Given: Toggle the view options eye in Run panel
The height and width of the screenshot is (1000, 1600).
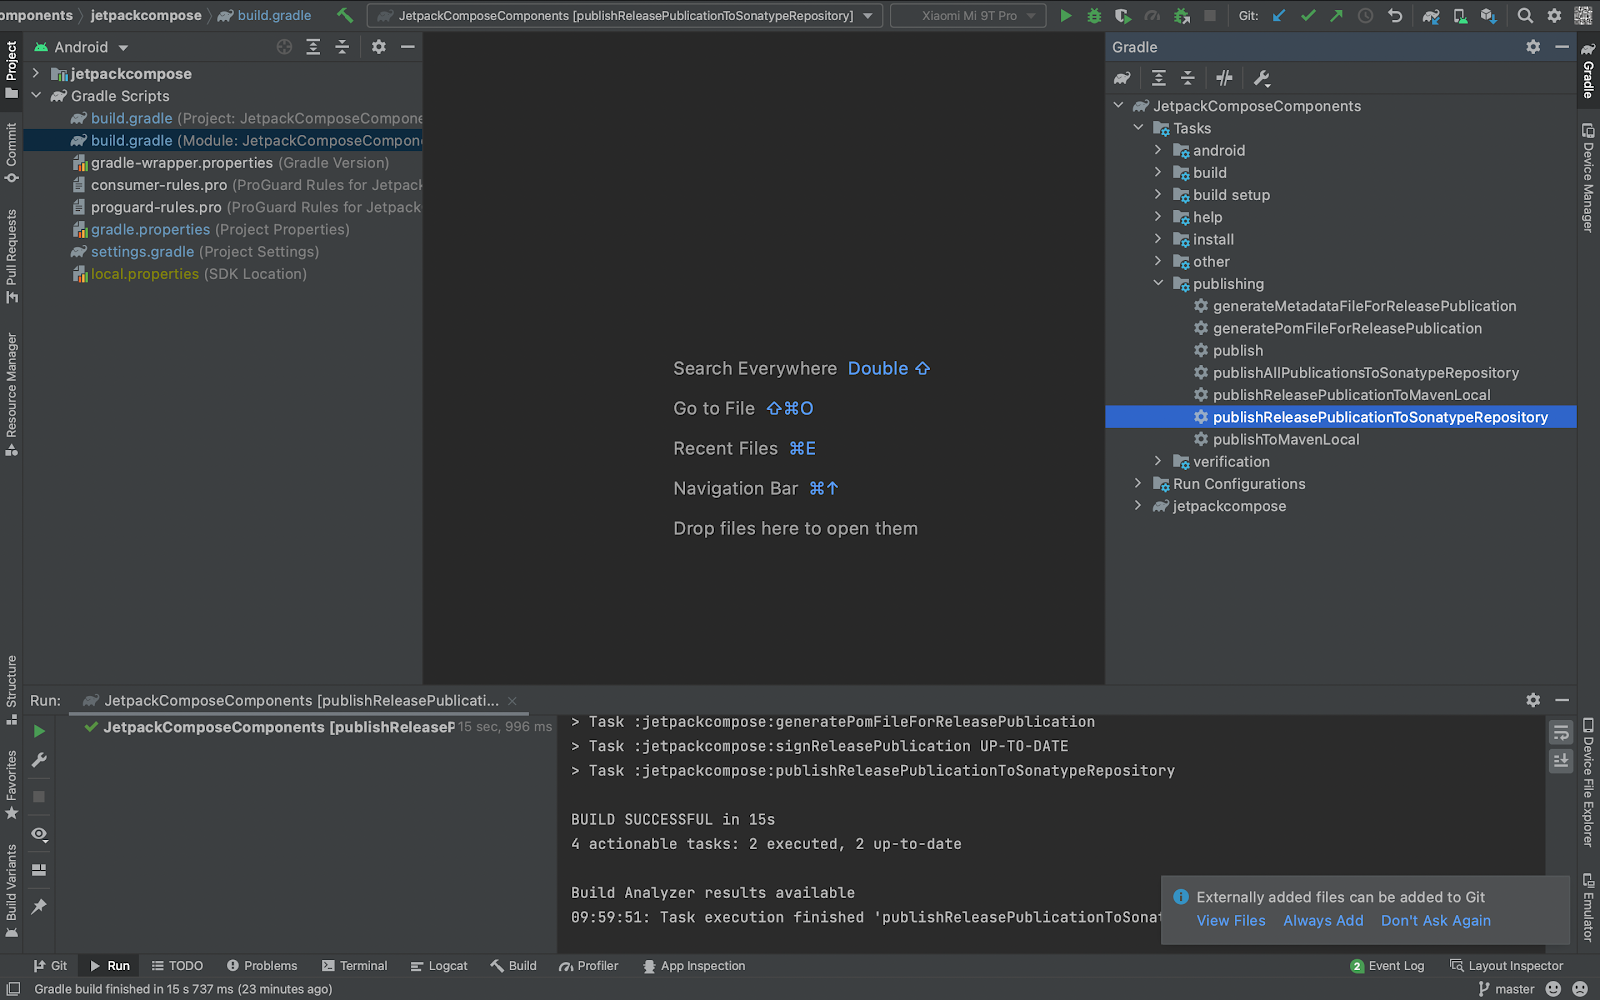Looking at the screenshot, I should click(39, 834).
